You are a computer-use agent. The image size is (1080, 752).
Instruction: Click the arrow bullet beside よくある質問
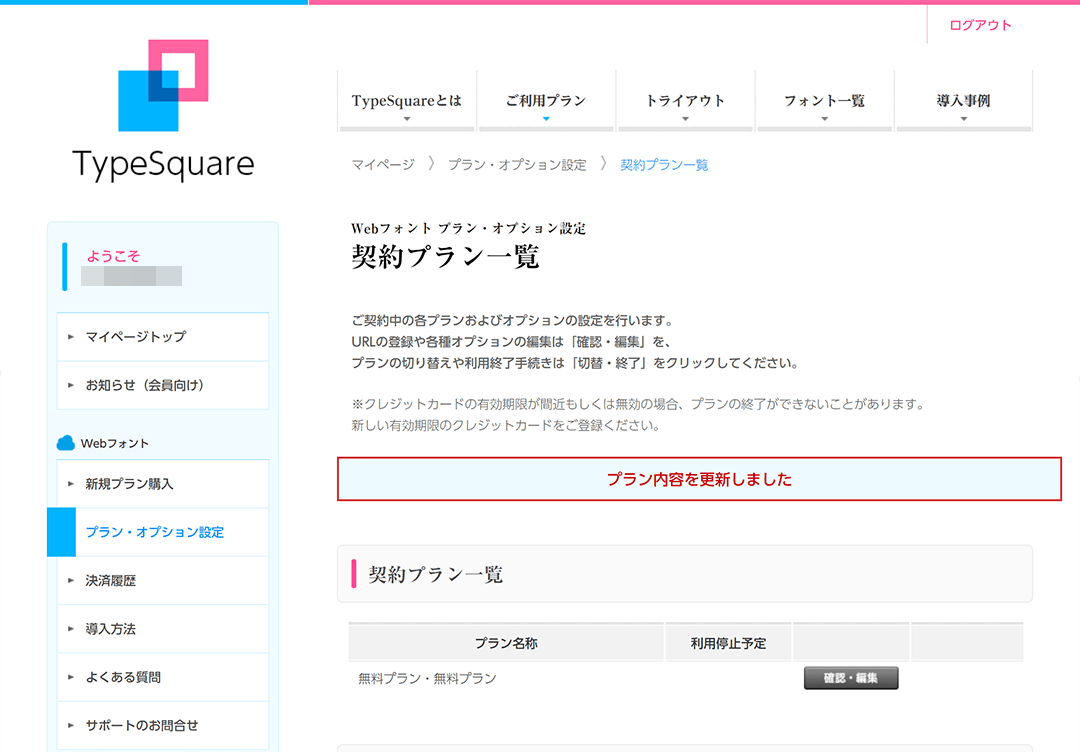(70, 677)
